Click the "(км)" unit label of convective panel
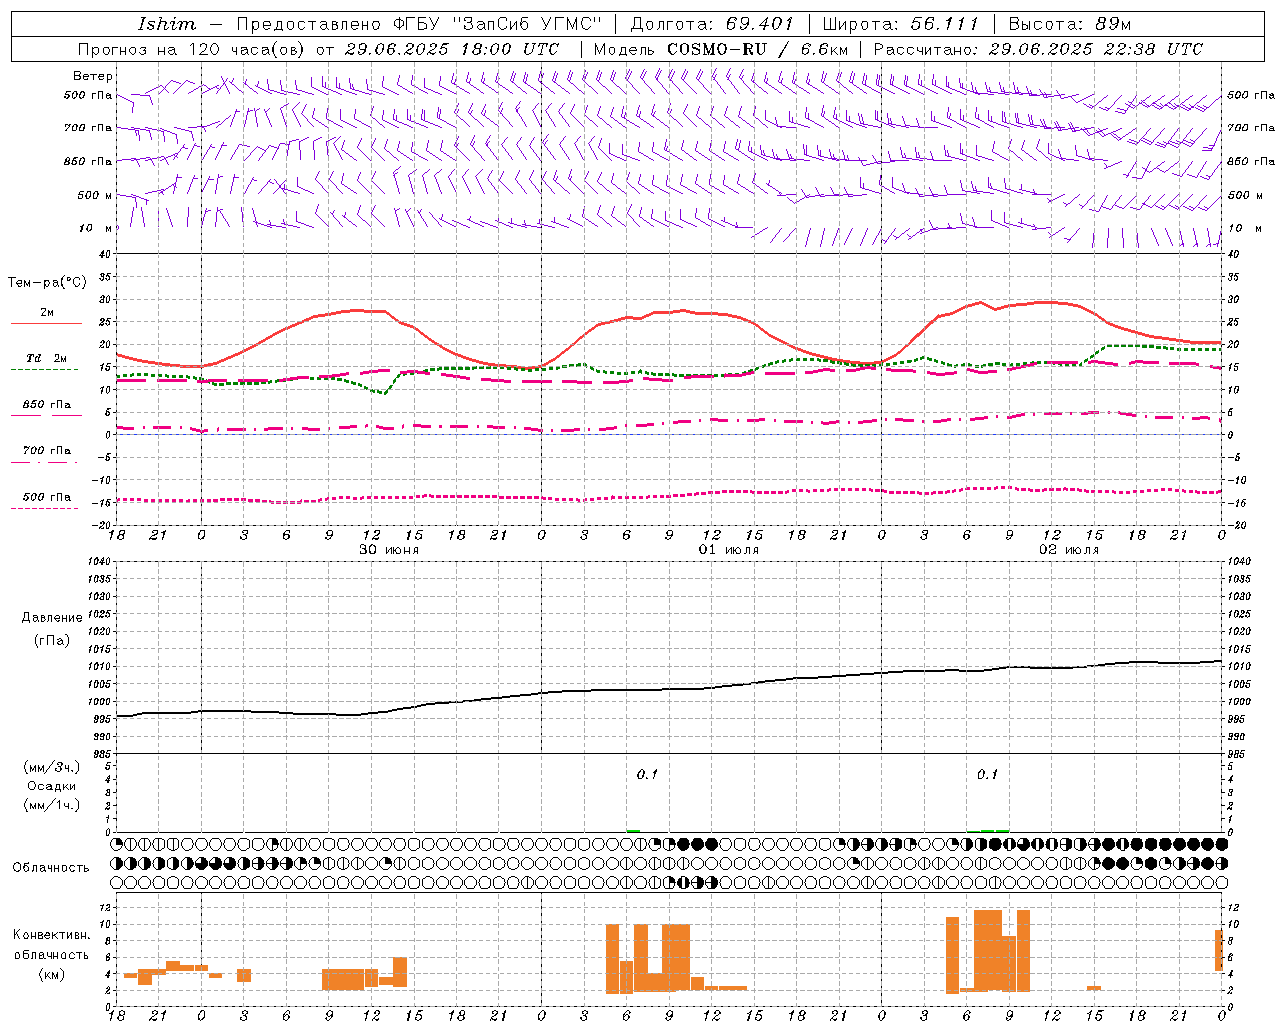 point(52,974)
